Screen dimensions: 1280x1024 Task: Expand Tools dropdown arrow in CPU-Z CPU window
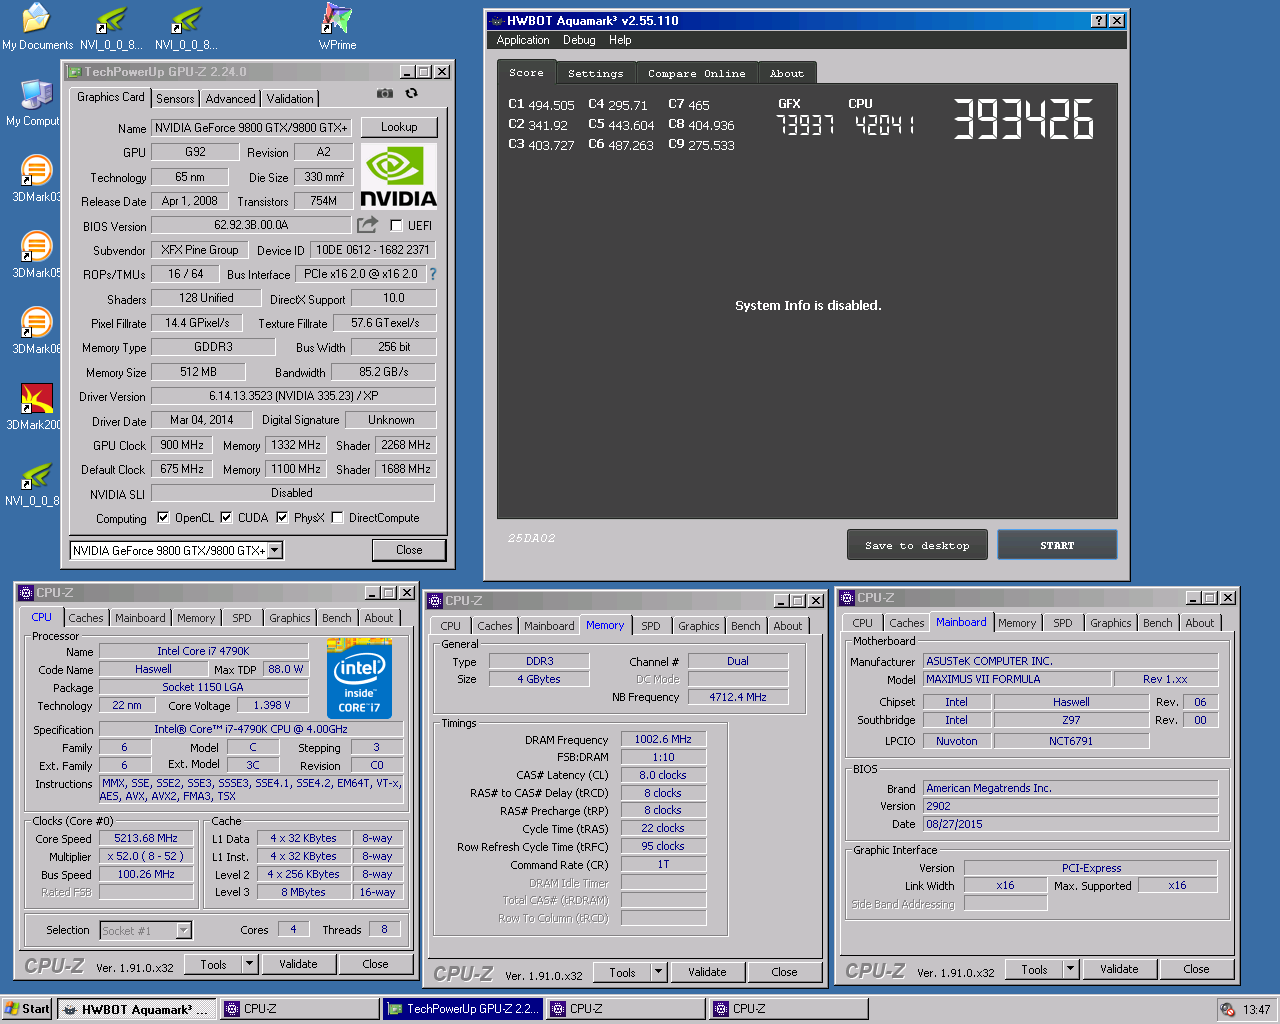pos(249,964)
